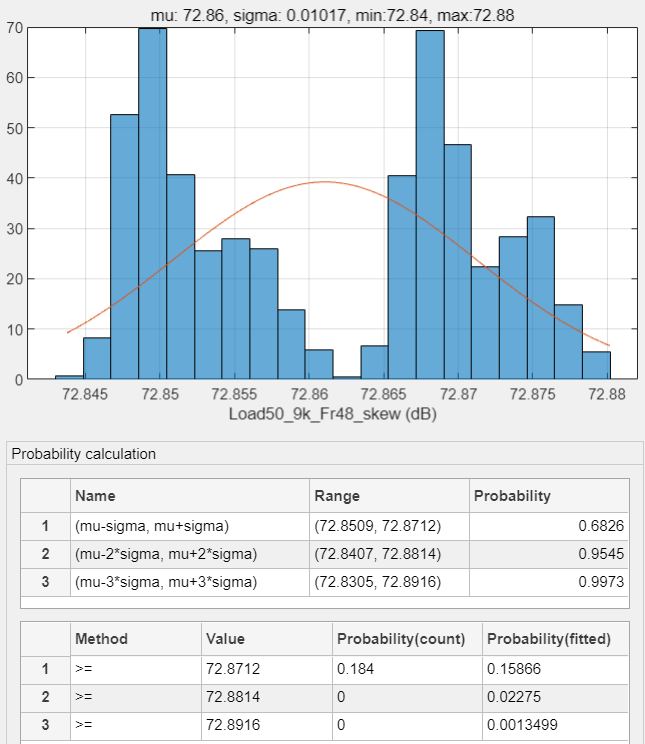Image resolution: width=645 pixels, height=744 pixels.
Task: Select row 2 header in the Method table
Action: (x=45, y=697)
